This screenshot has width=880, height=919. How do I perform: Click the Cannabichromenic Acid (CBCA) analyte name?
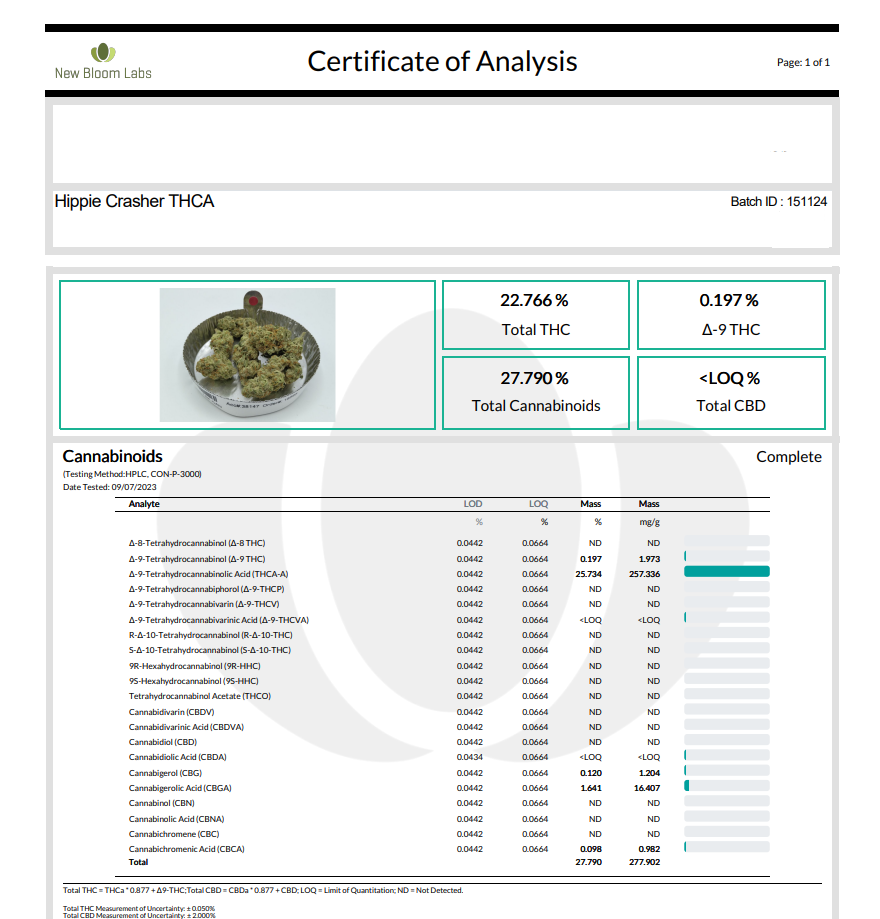point(186,849)
